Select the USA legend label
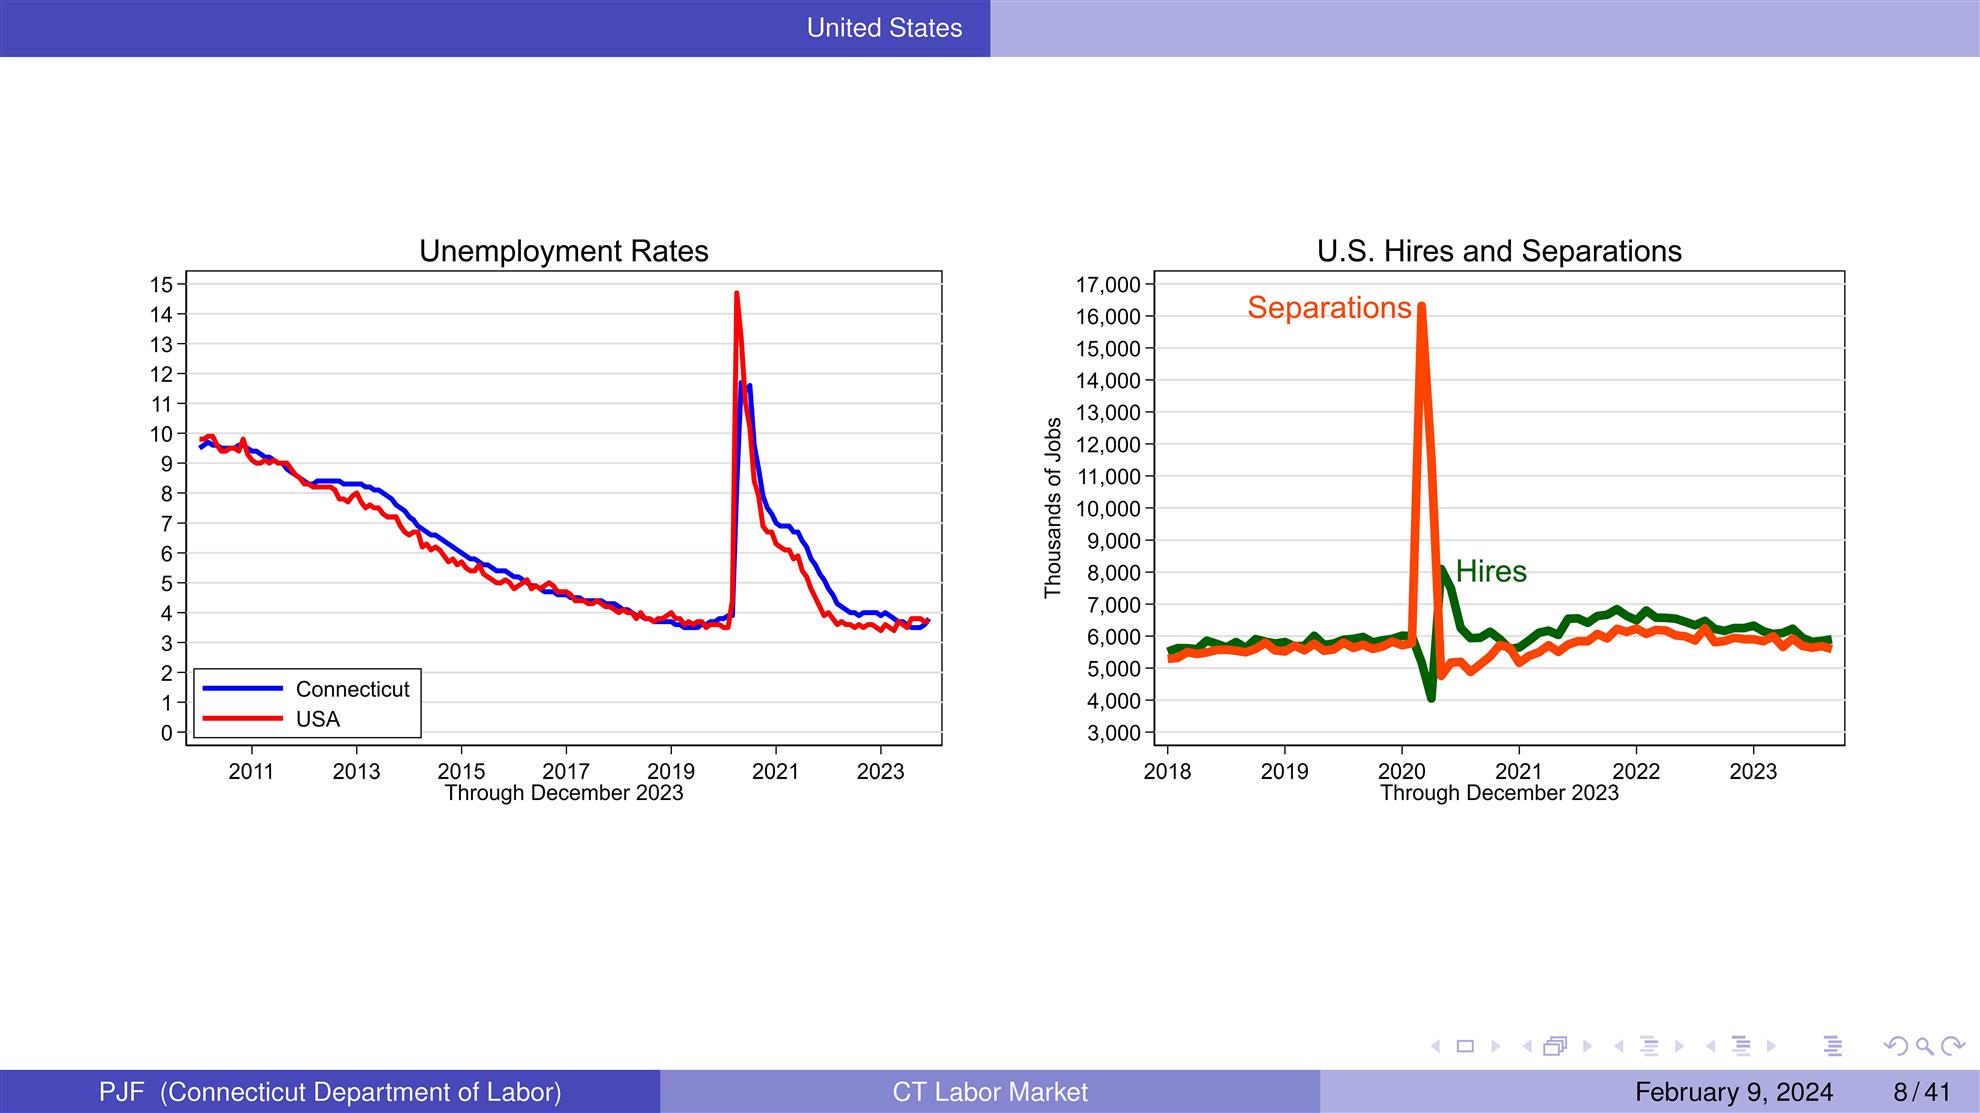The width and height of the screenshot is (1980, 1113). 318,719
